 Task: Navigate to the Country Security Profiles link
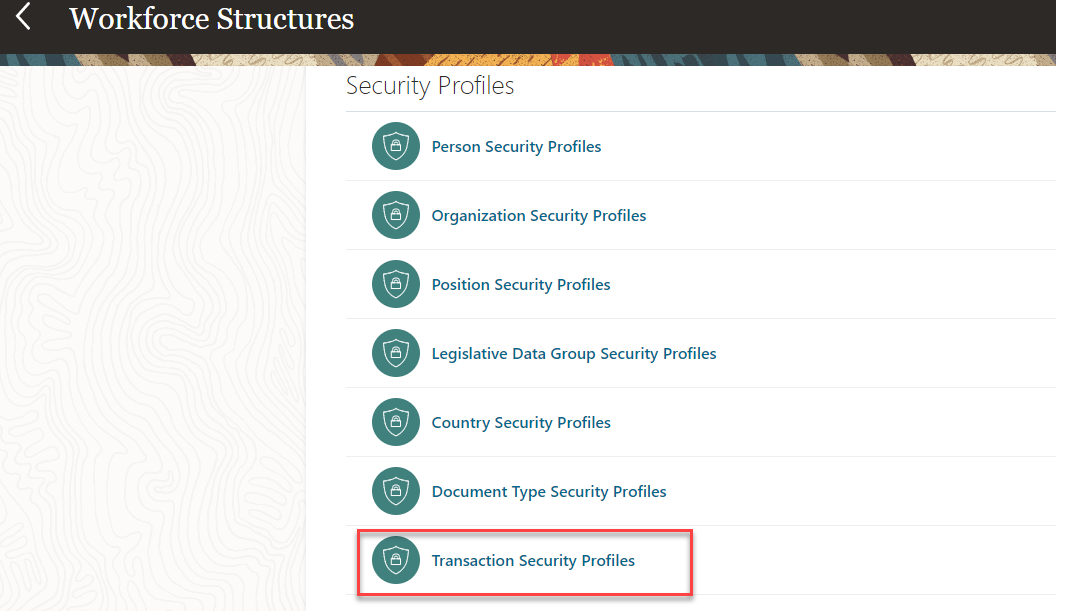point(521,423)
